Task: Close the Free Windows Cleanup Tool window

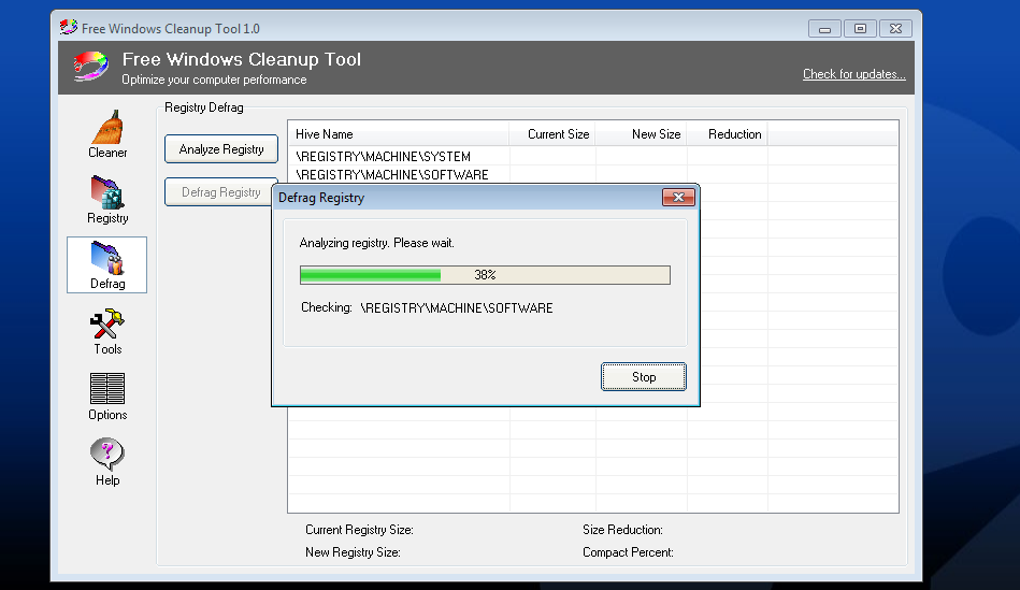Action: coord(896,29)
